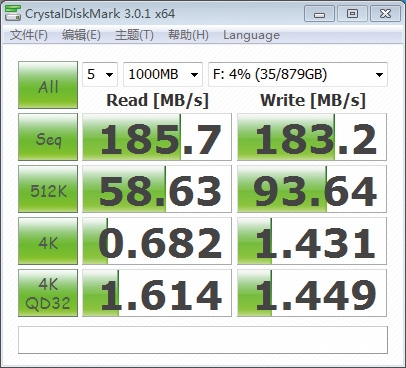Screen dimensions: 406x368
Task: Start the 512K benchmark test
Action: pyautogui.click(x=48, y=189)
